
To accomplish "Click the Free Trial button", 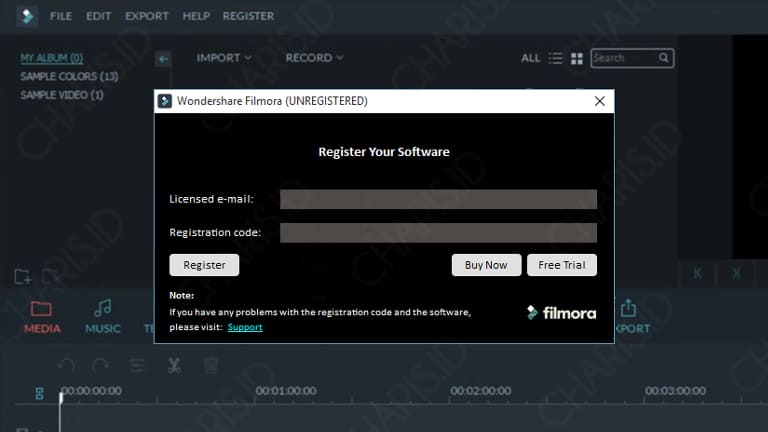I will (562, 265).
